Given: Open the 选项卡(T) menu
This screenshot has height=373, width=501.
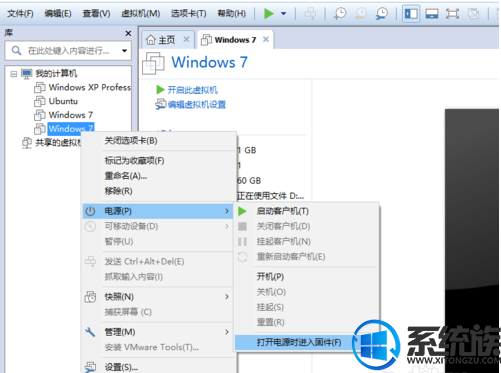Looking at the screenshot, I should tap(189, 14).
